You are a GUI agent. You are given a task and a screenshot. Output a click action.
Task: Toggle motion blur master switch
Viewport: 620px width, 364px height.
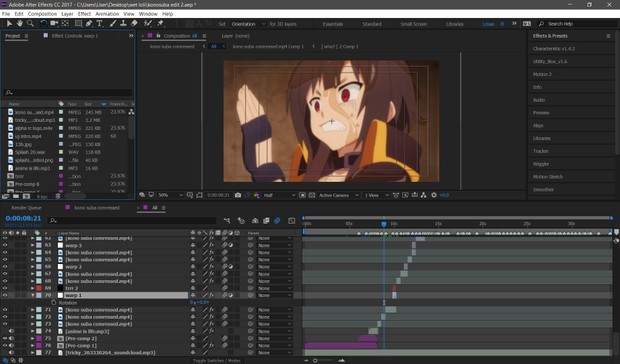(277, 221)
